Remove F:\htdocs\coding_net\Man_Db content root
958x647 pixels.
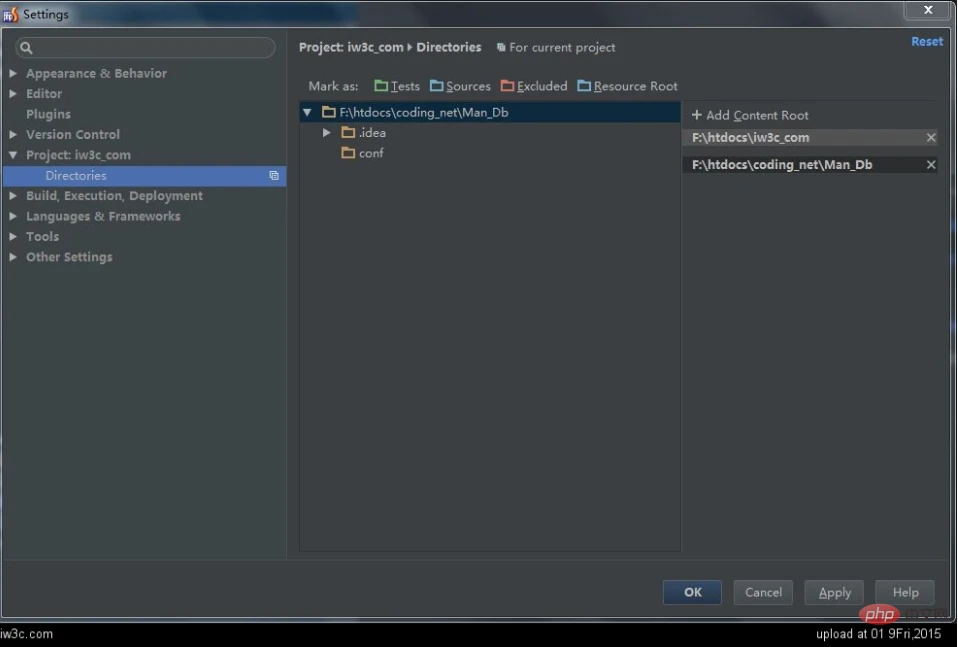[x=931, y=165]
